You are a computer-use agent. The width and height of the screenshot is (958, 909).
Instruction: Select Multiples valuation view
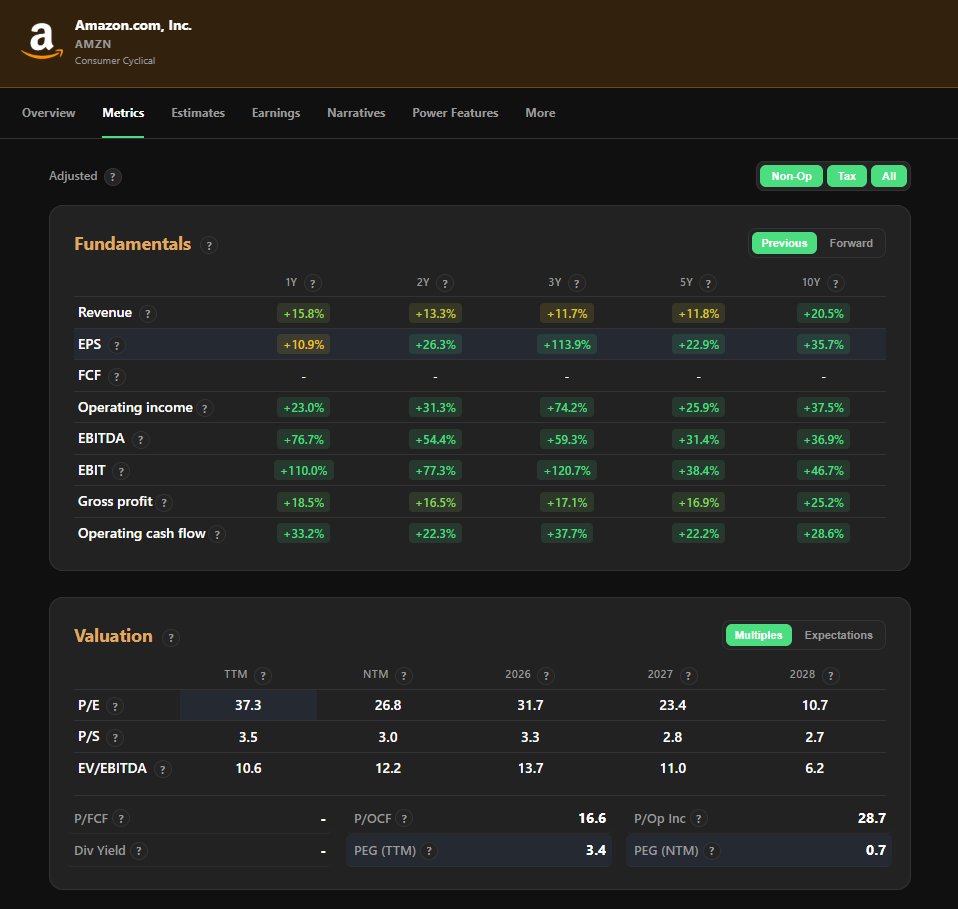pyautogui.click(x=758, y=635)
